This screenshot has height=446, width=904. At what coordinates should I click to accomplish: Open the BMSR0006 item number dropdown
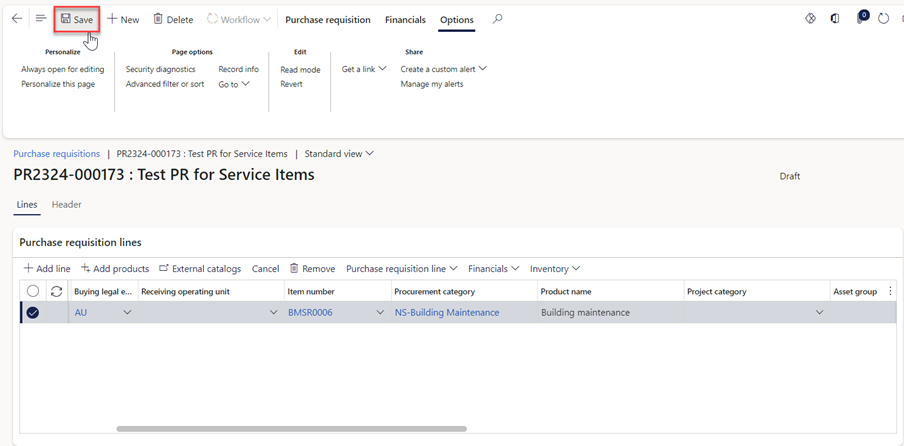[380, 312]
